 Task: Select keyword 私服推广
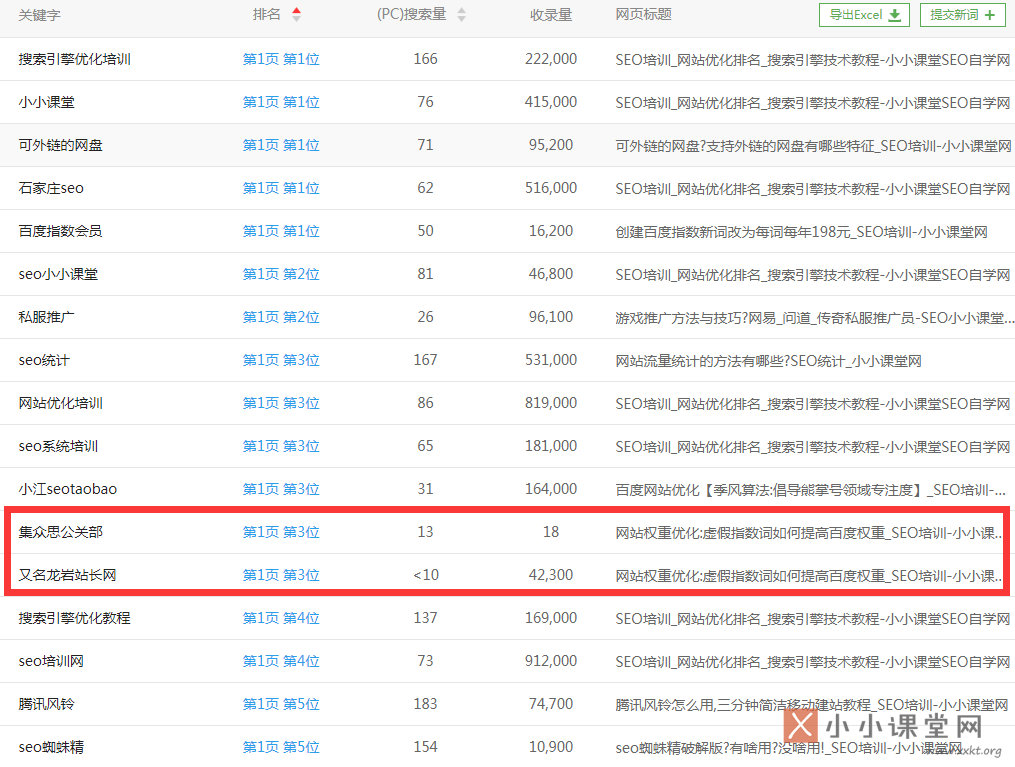coord(47,317)
